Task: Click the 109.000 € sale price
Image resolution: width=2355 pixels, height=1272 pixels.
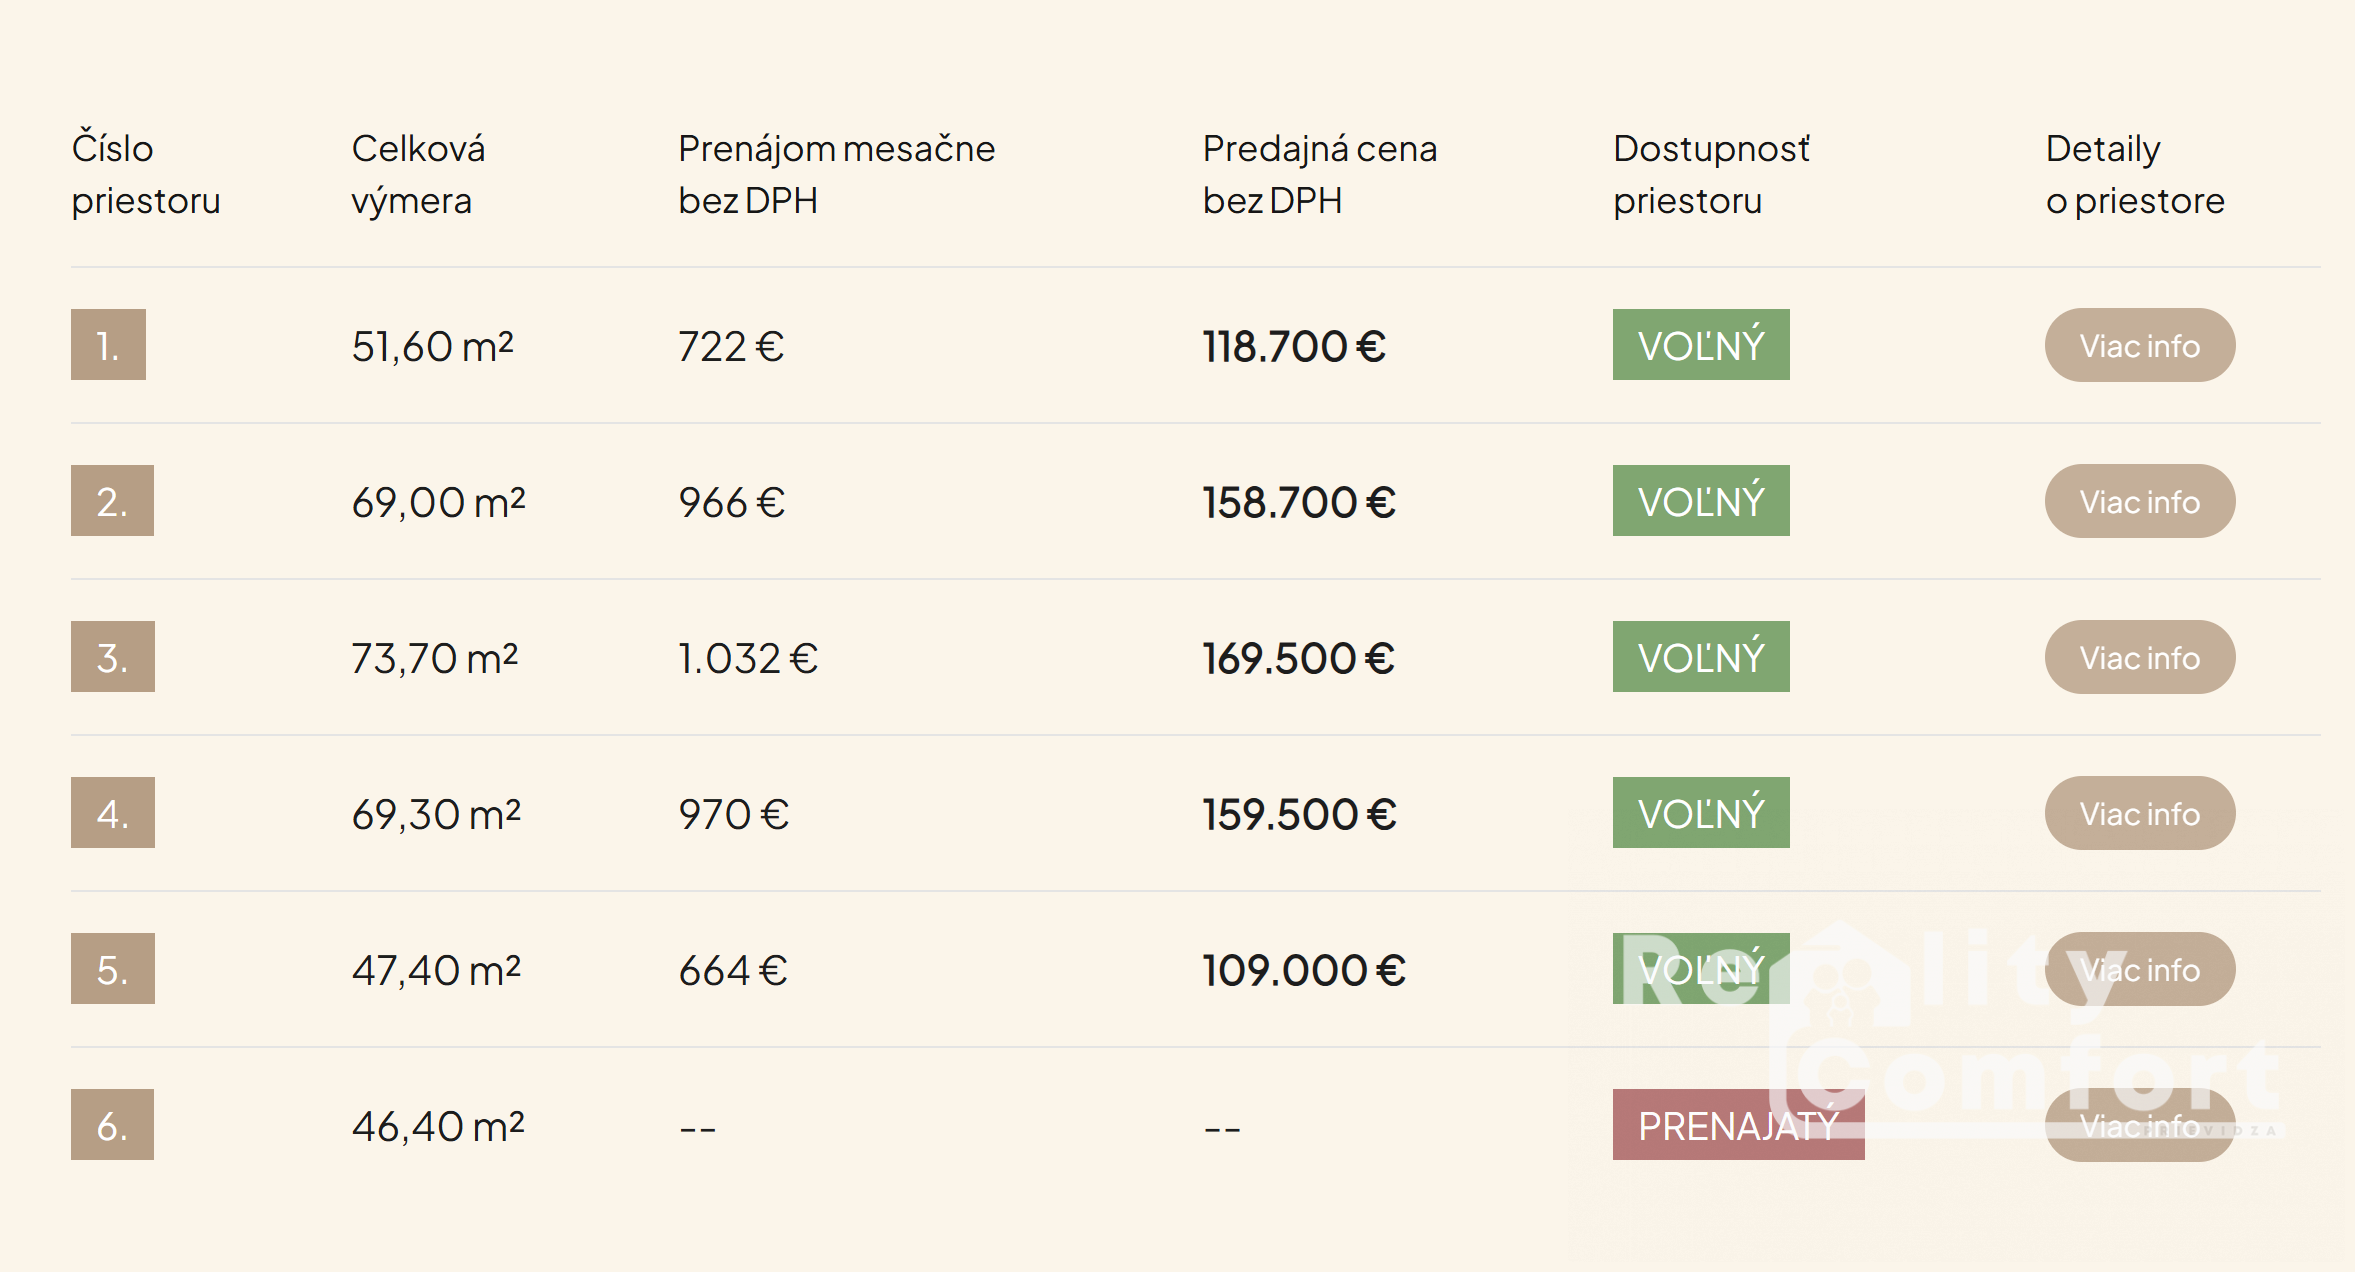Action: 1304,971
